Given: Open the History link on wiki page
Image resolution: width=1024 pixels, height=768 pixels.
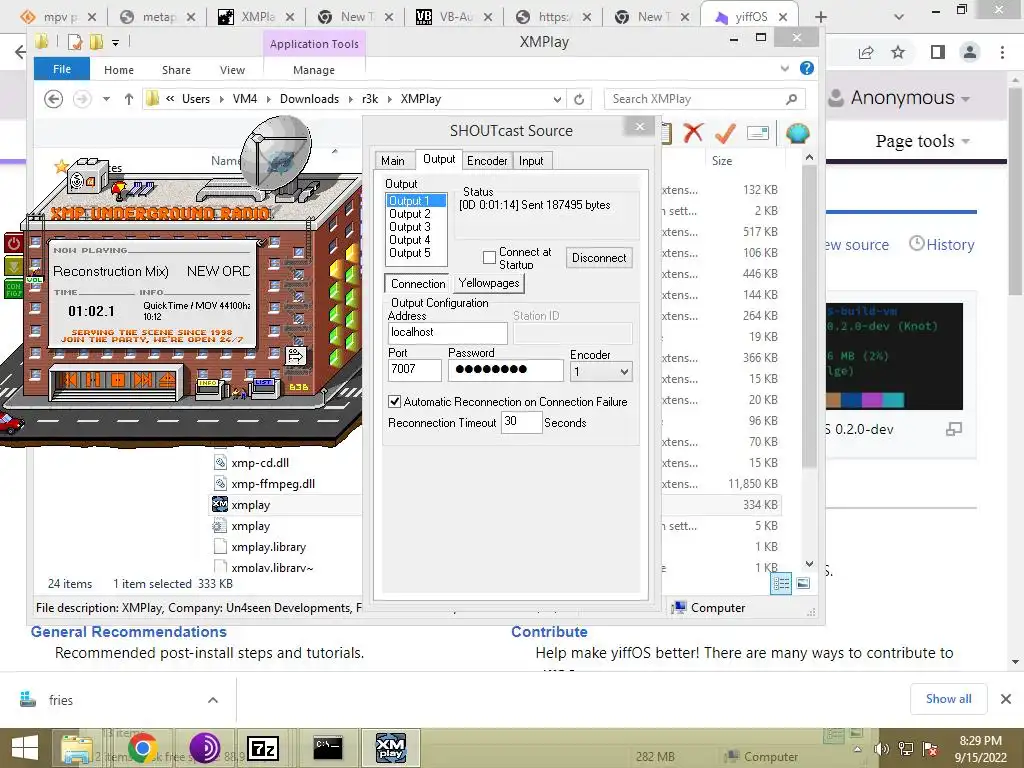Looking at the screenshot, I should coord(942,244).
